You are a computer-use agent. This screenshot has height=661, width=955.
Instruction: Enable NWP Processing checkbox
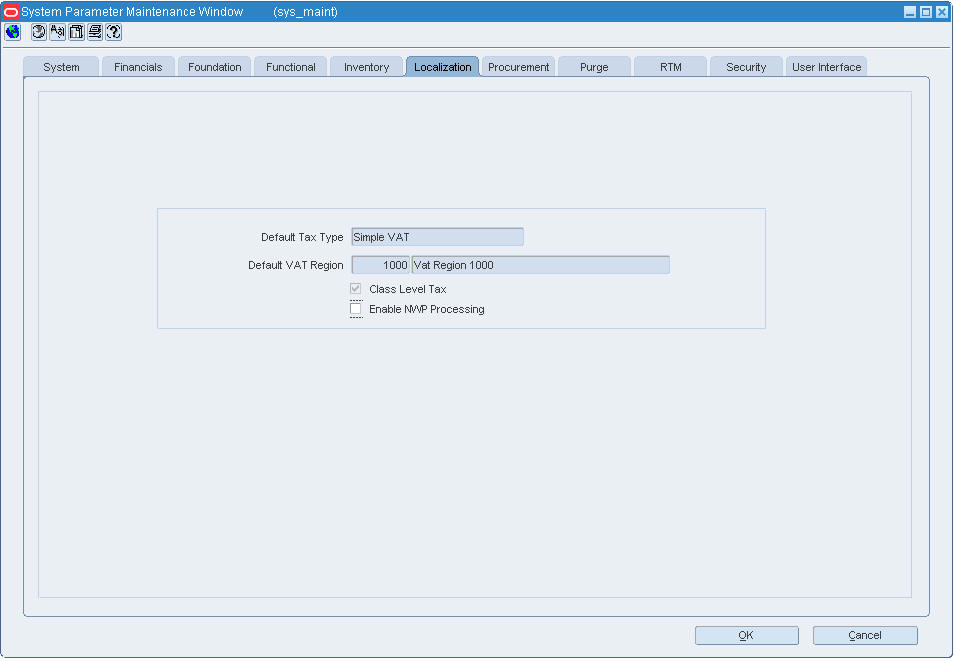[356, 309]
